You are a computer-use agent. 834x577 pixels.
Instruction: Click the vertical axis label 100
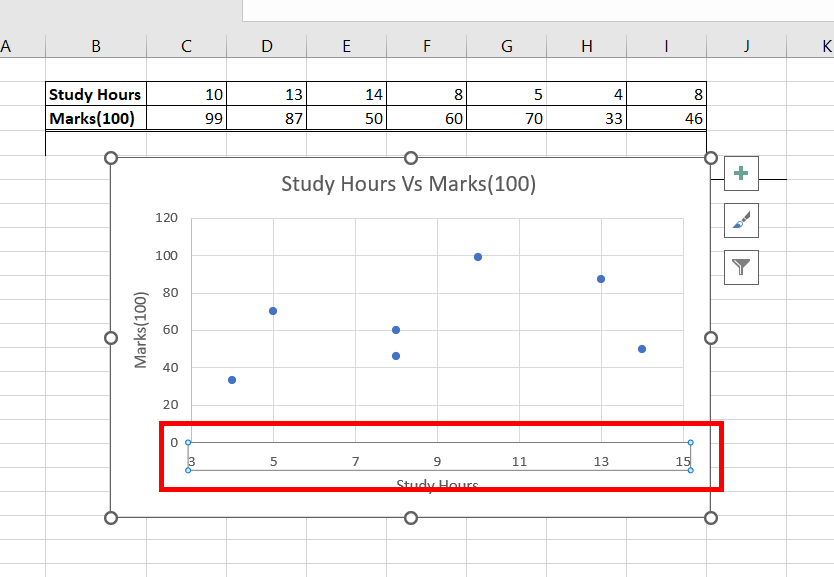pos(166,255)
